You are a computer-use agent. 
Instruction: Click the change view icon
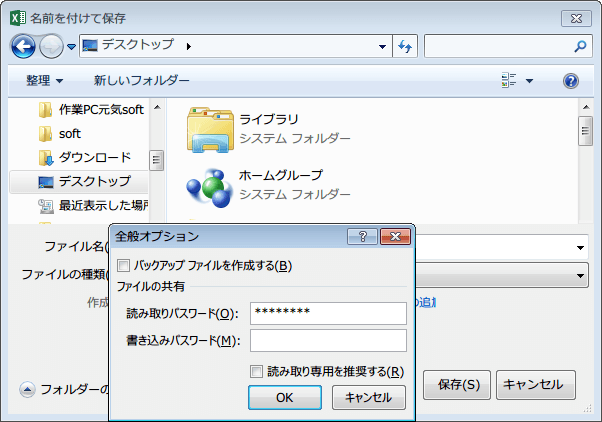pos(509,81)
